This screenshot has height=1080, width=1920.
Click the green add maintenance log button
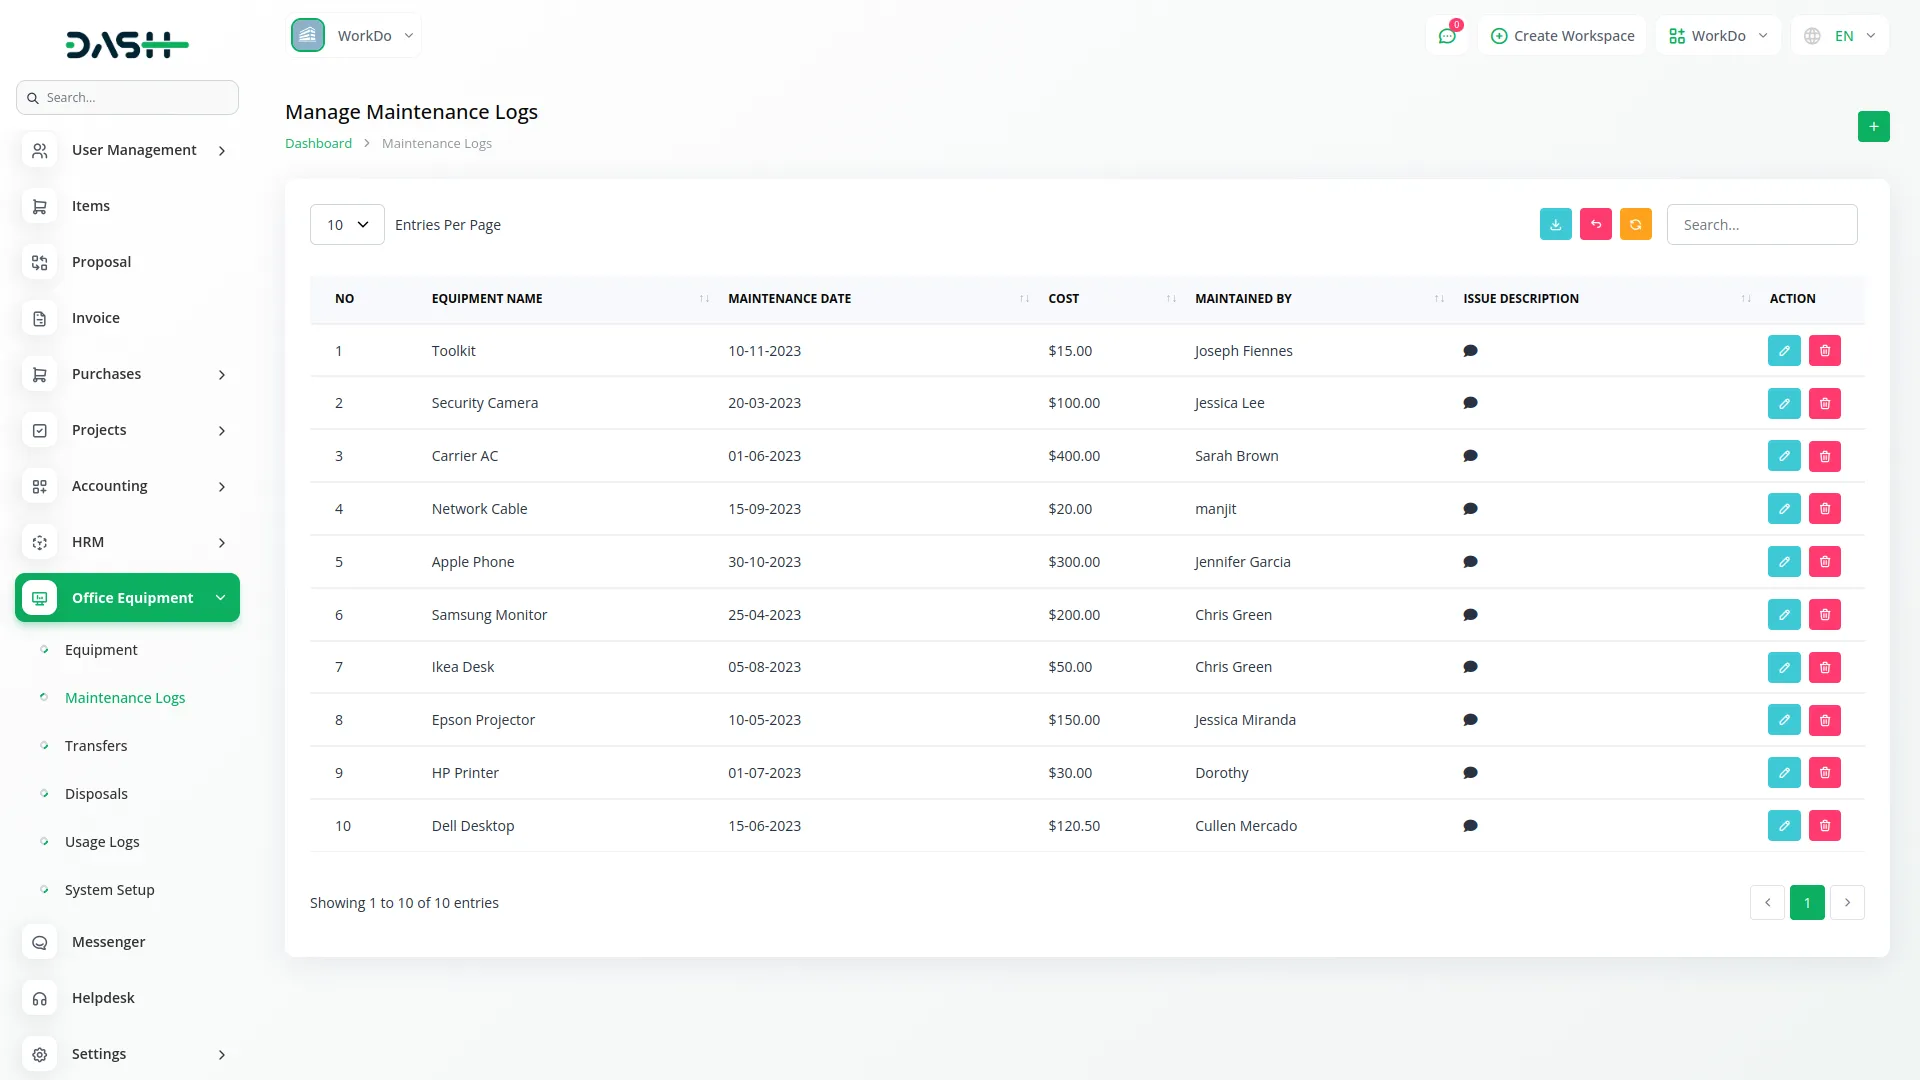pos(1873,127)
